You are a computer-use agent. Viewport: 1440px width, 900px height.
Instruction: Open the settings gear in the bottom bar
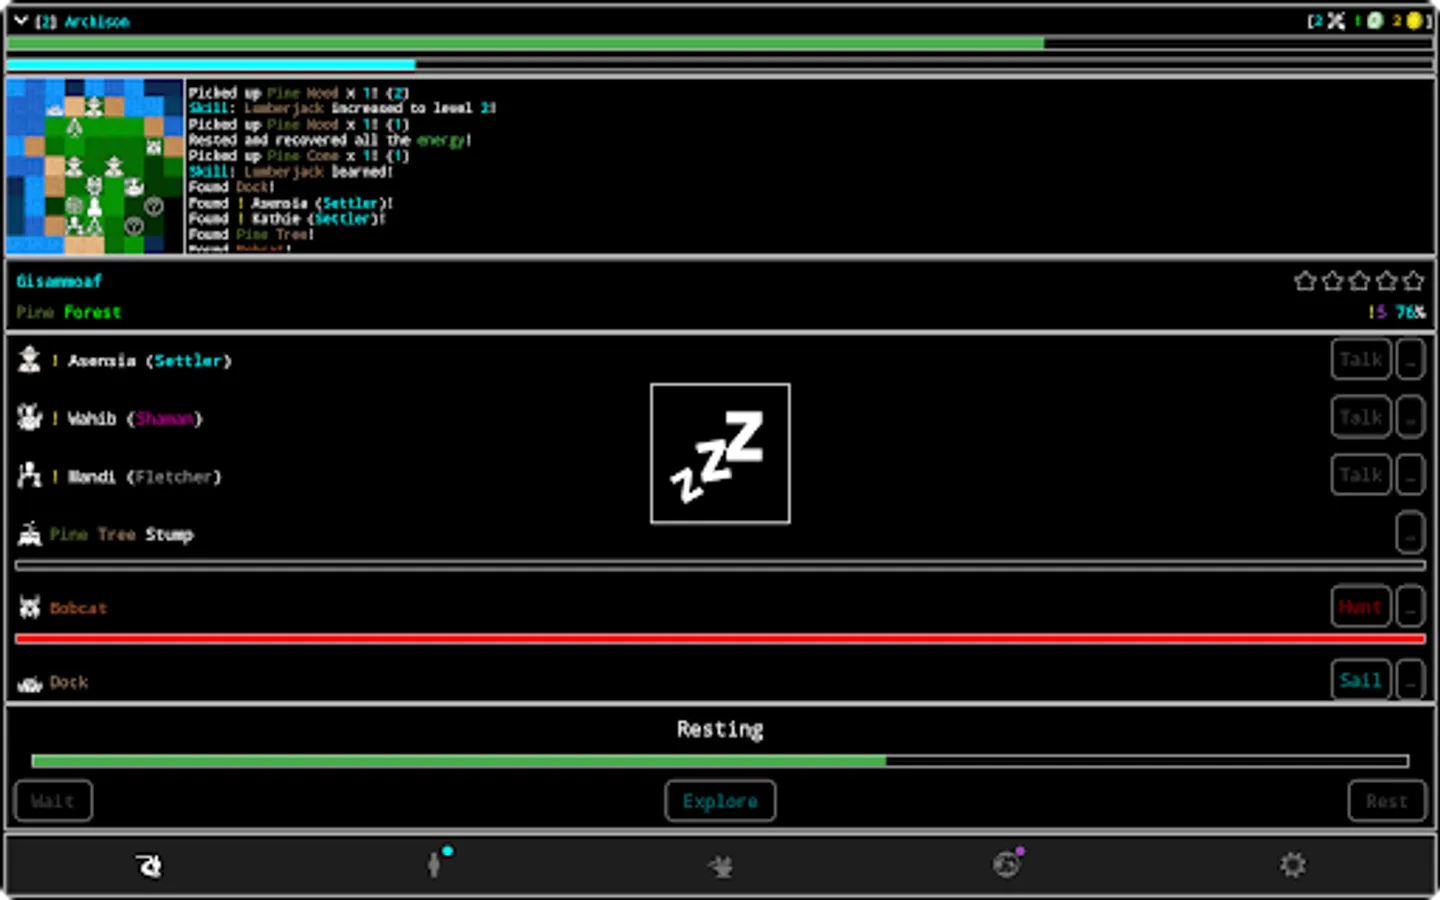tap(1293, 864)
